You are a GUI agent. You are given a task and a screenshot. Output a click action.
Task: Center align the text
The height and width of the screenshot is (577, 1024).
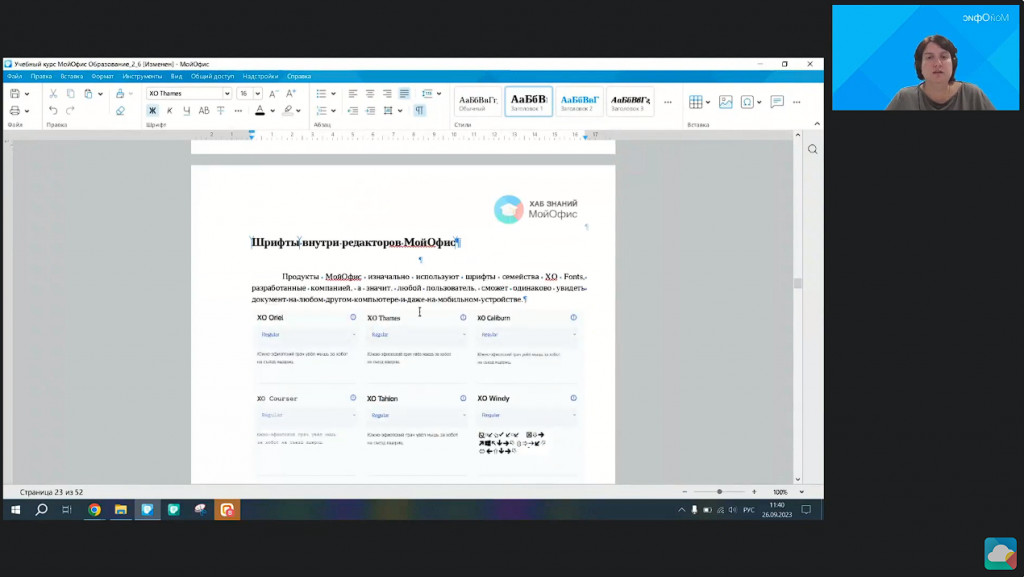pos(370,93)
